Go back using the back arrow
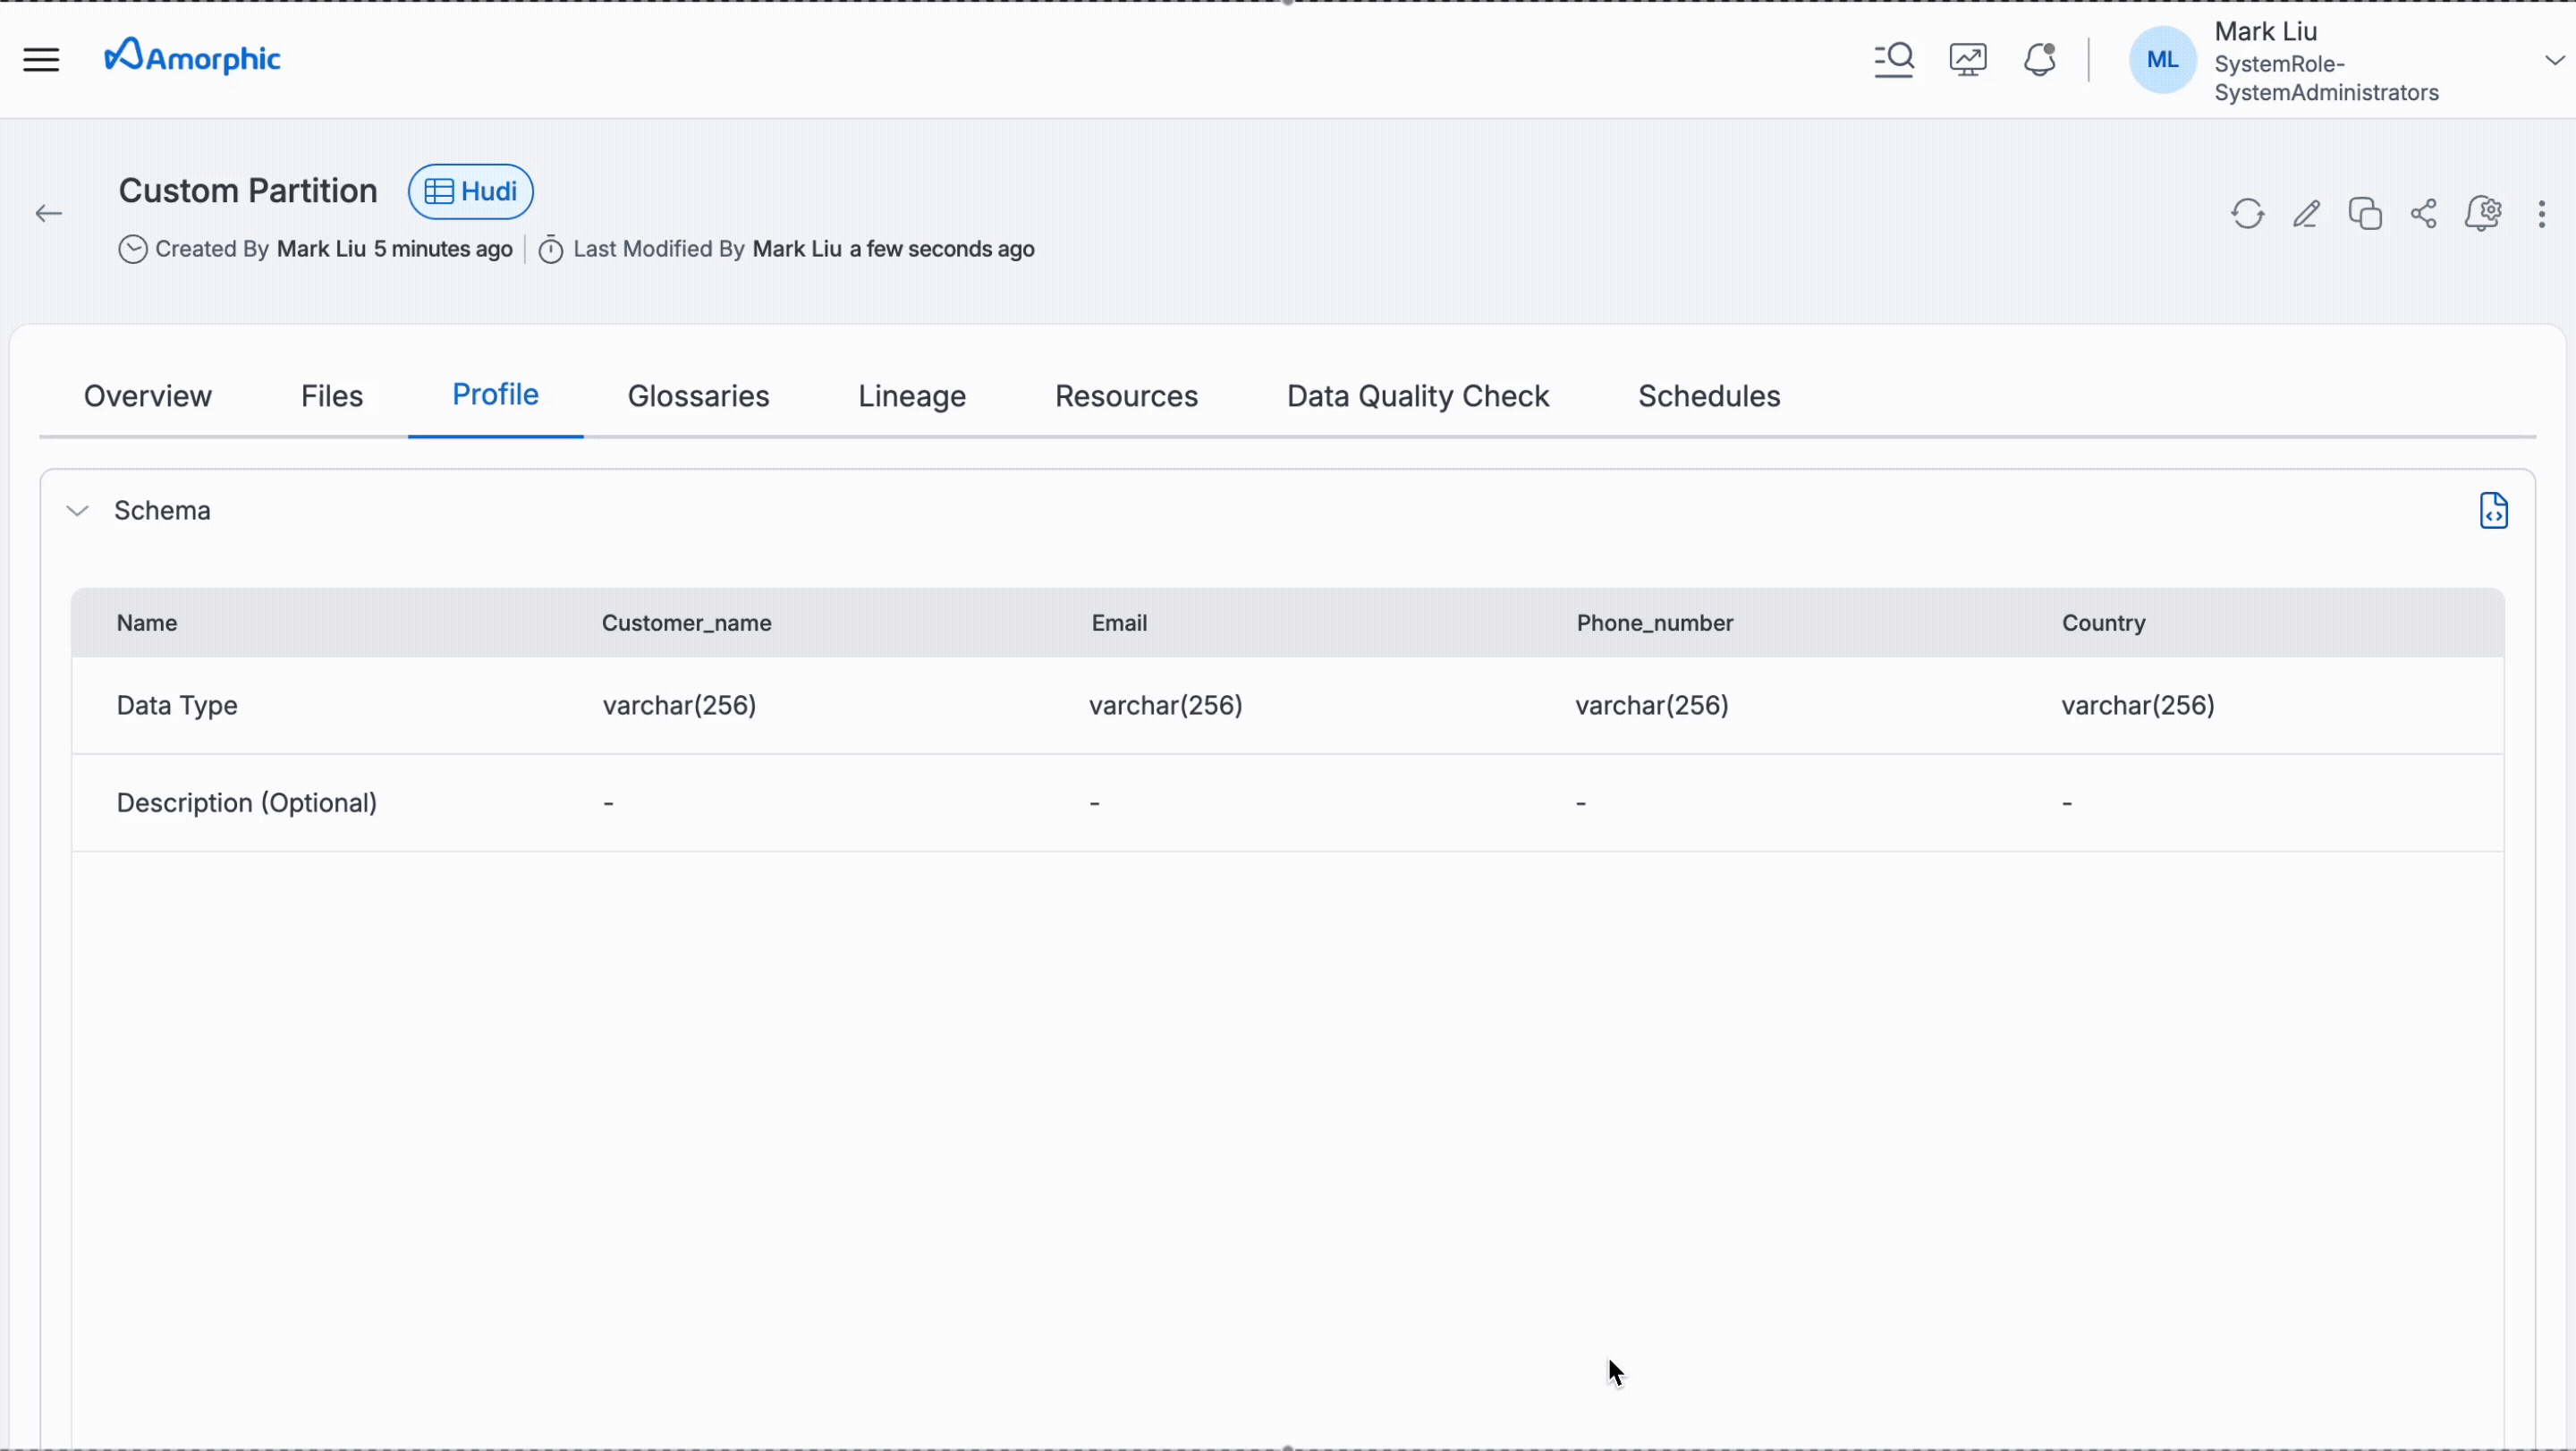This screenshot has height=1451, width=2576. [48, 213]
